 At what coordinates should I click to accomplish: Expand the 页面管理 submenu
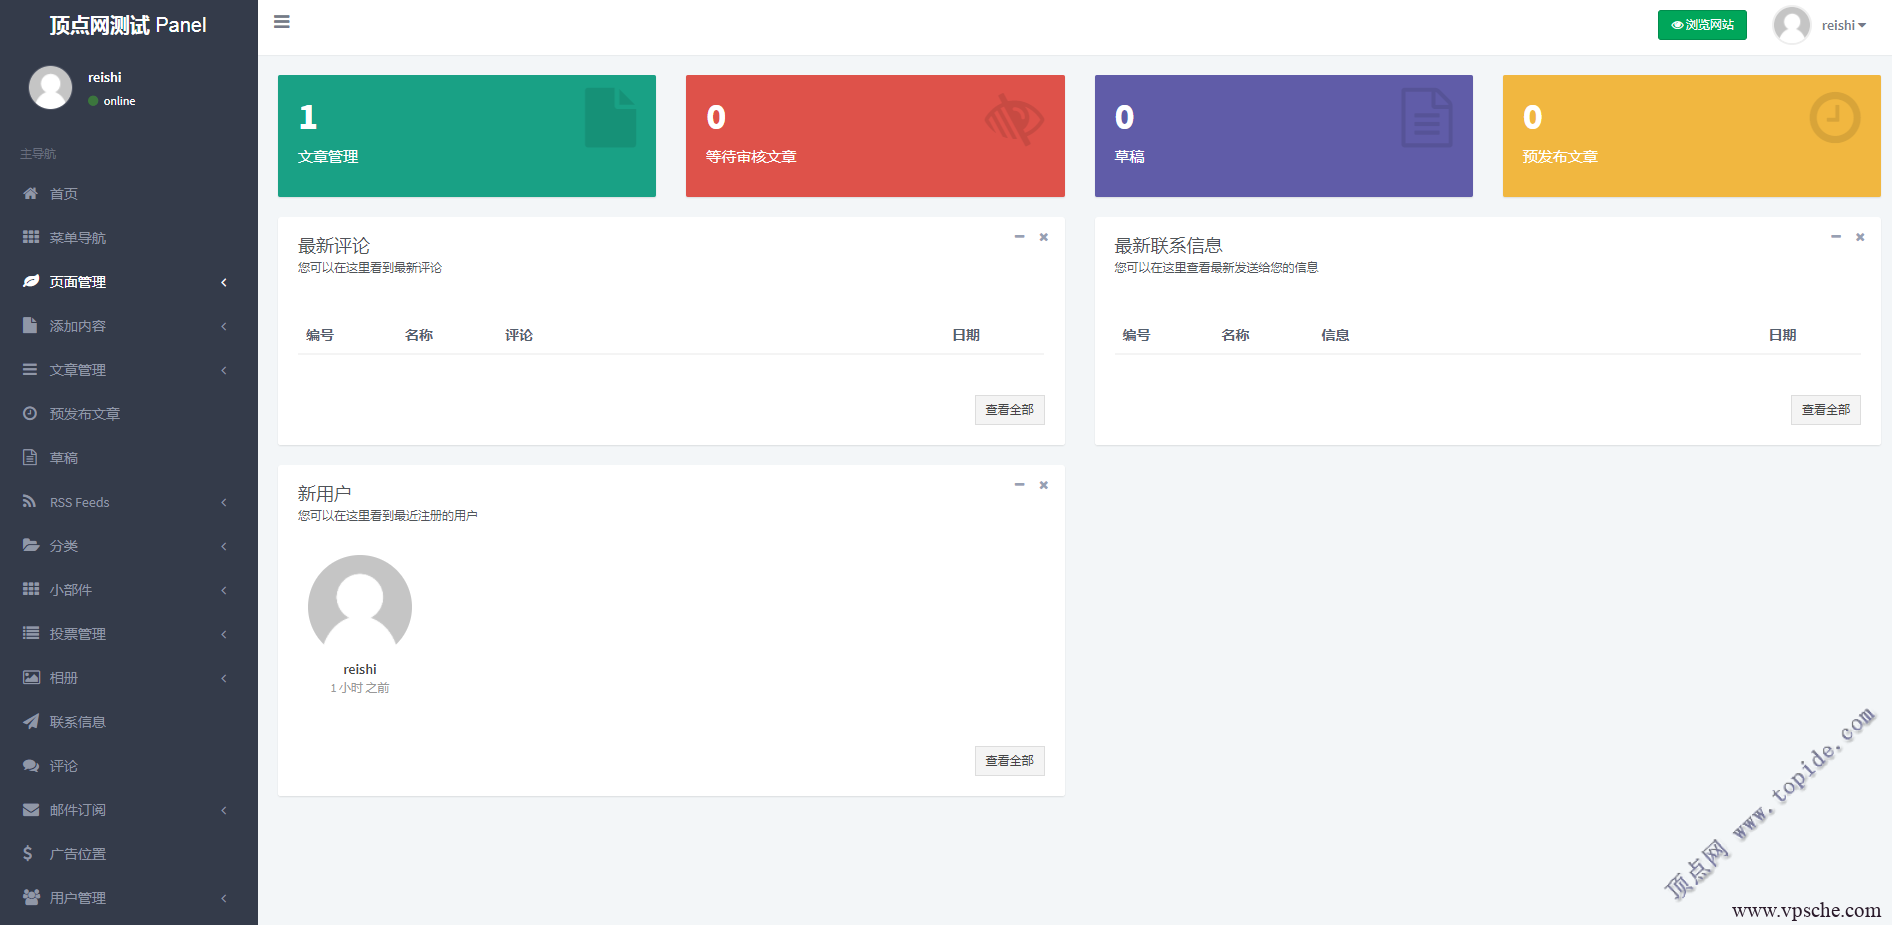tap(128, 282)
